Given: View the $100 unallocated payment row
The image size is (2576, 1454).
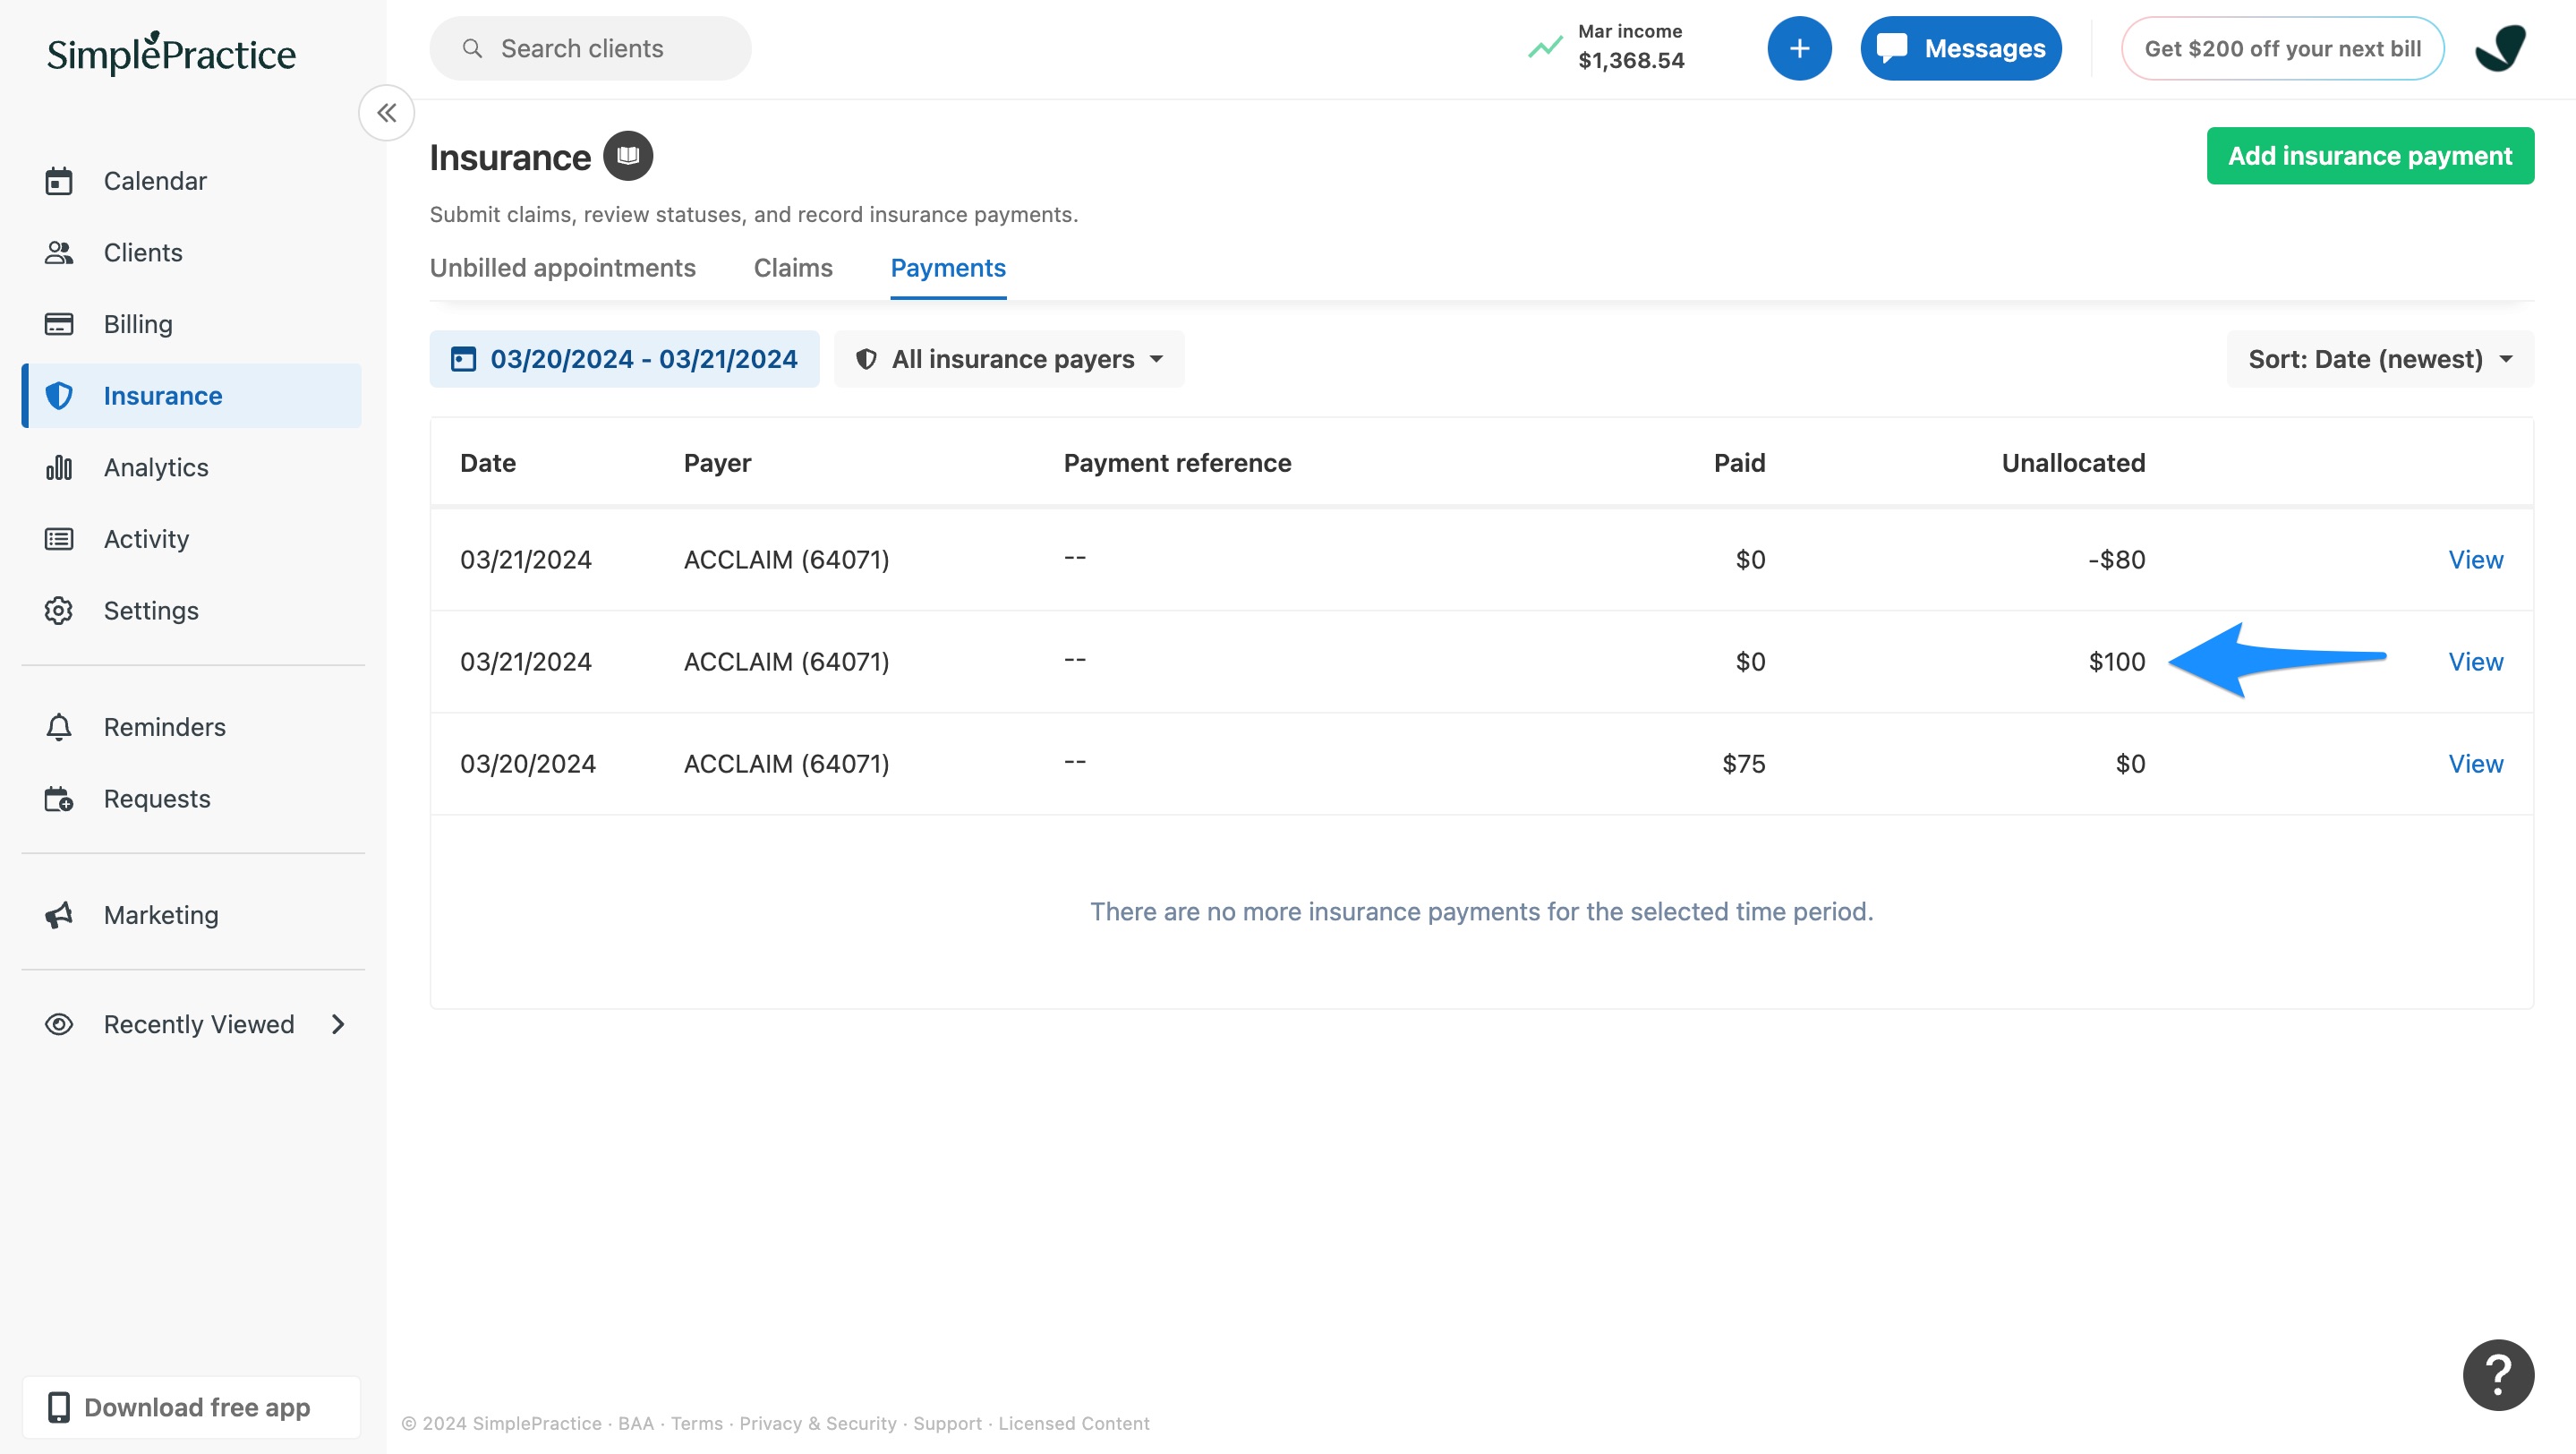Looking at the screenshot, I should coord(2476,662).
